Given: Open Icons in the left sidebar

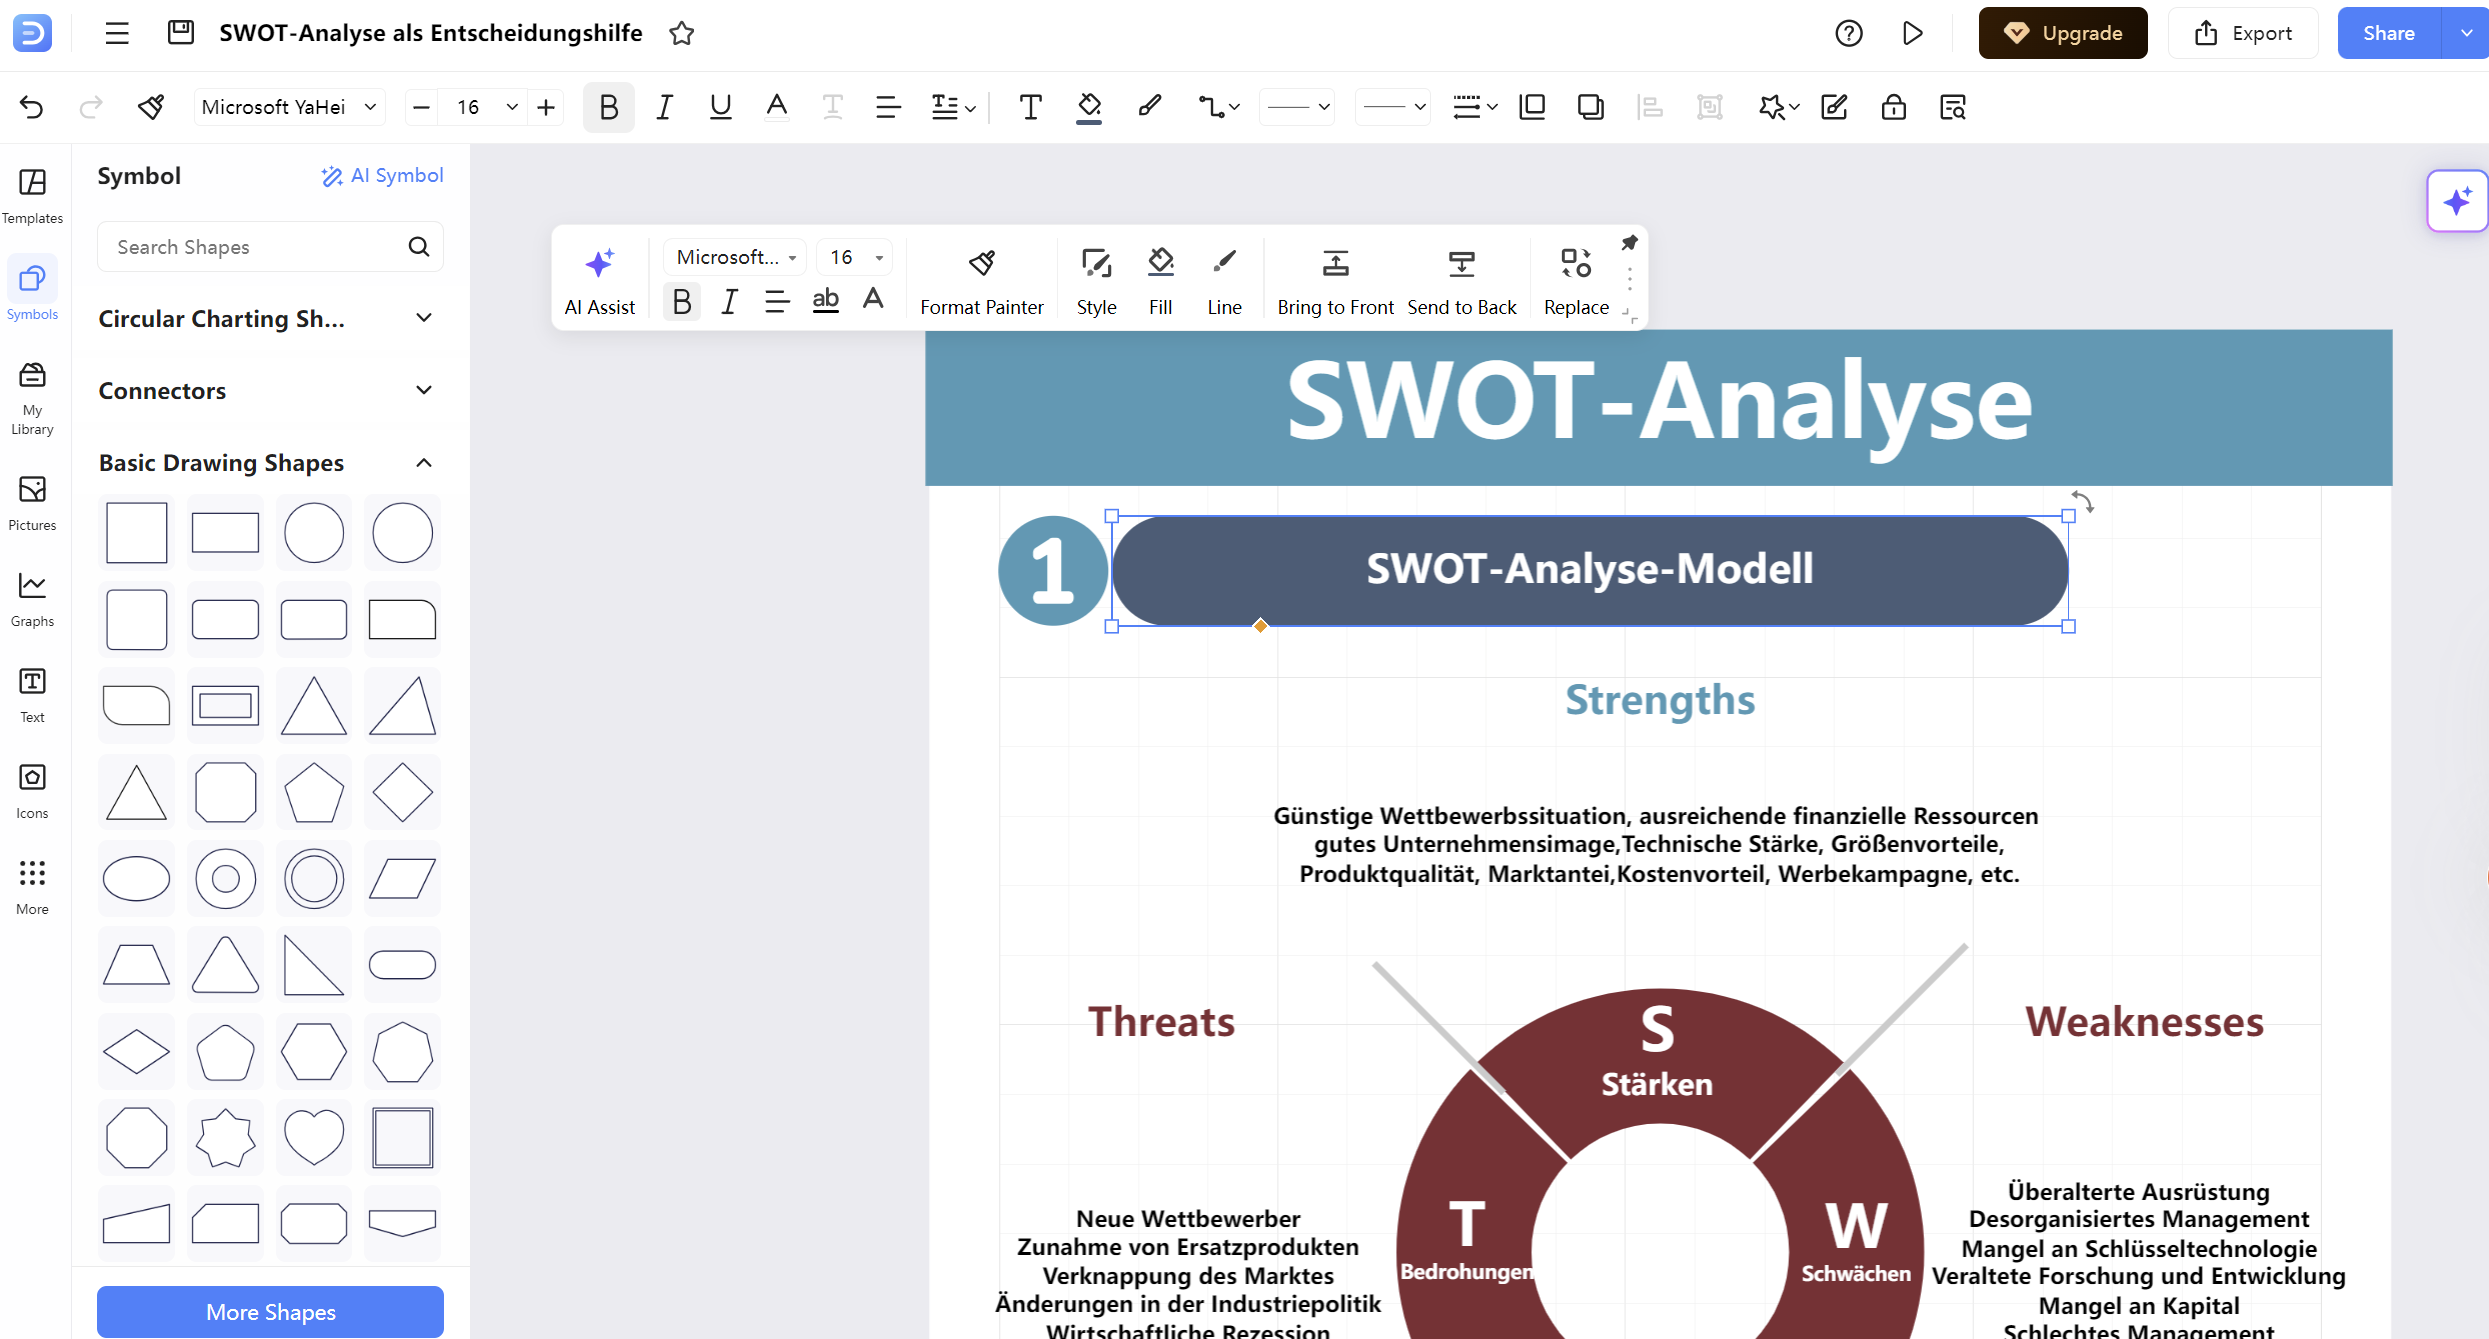Looking at the screenshot, I should [32, 791].
